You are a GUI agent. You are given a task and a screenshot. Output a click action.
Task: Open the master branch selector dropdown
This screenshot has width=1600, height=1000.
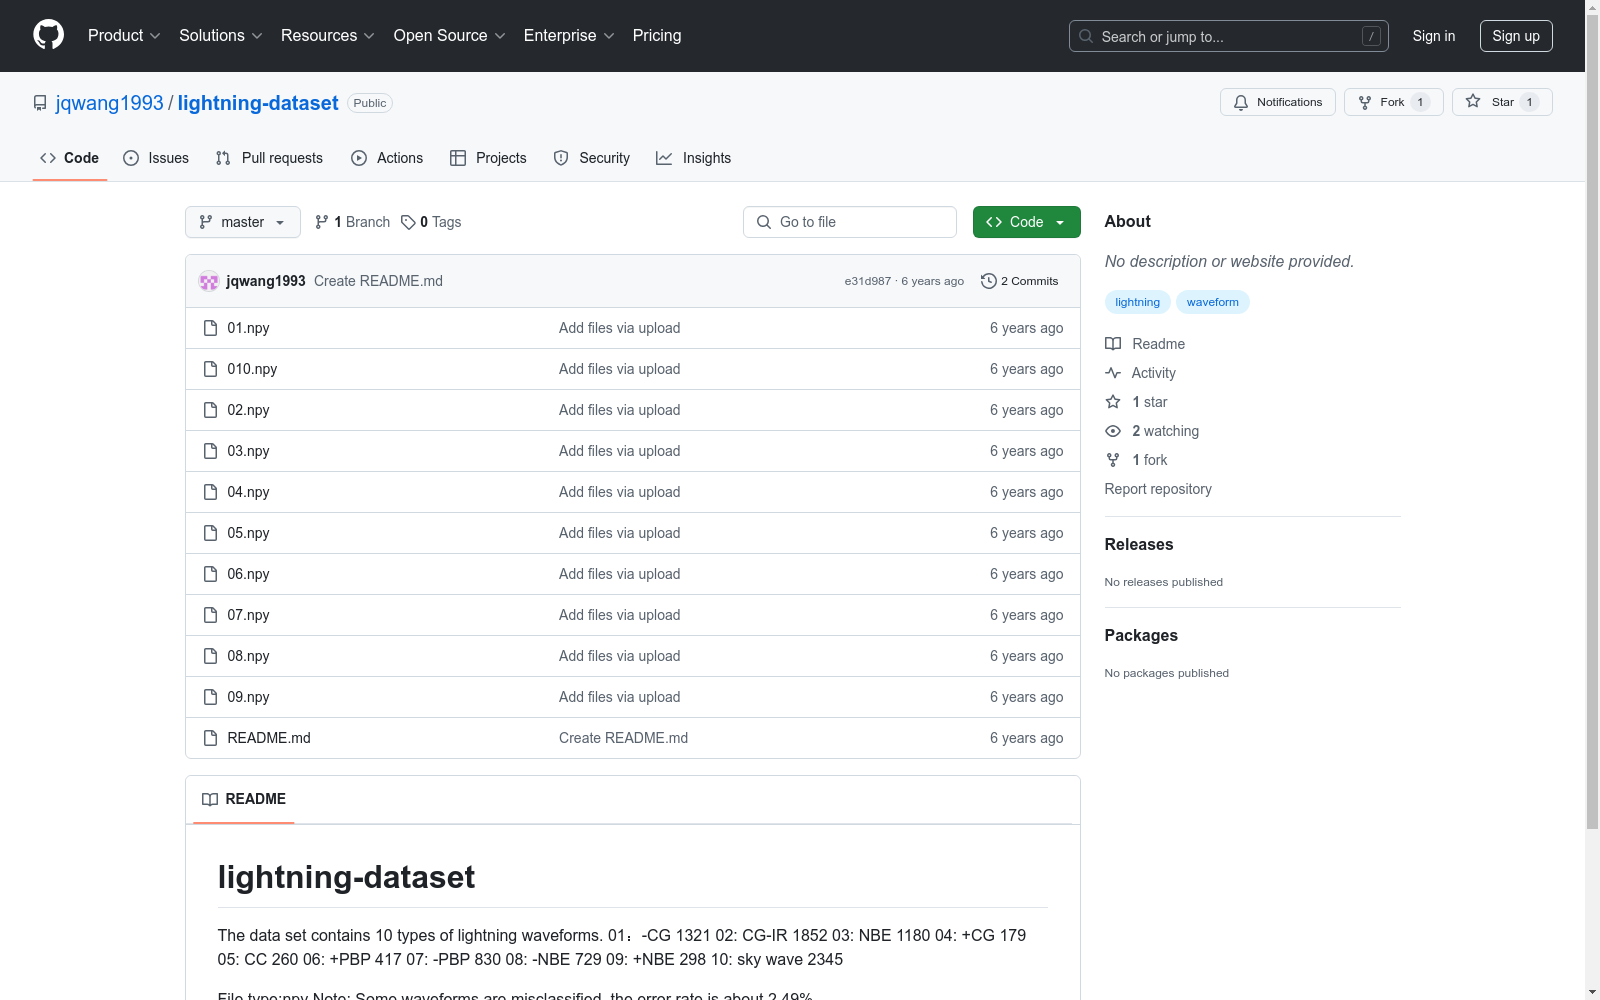tap(243, 222)
